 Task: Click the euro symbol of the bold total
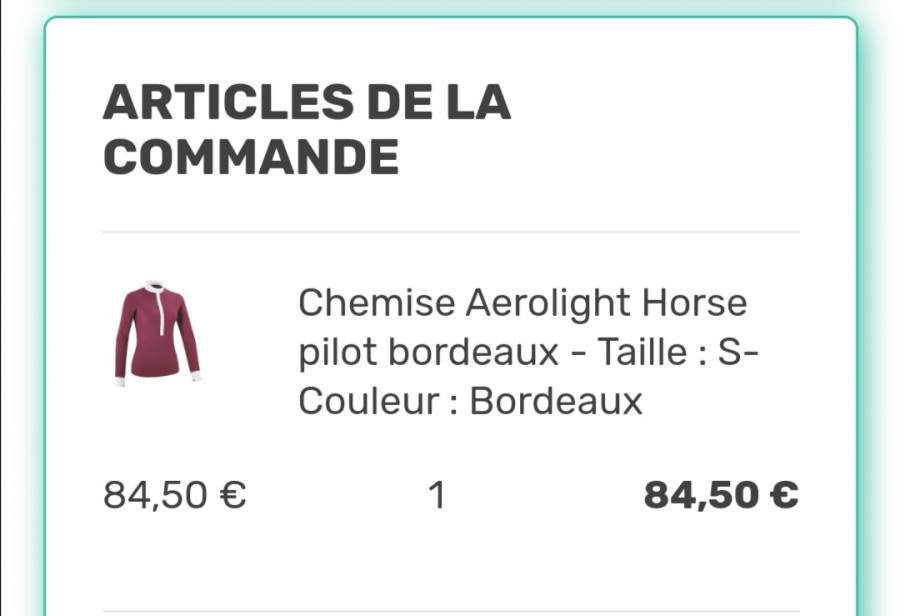coord(783,495)
